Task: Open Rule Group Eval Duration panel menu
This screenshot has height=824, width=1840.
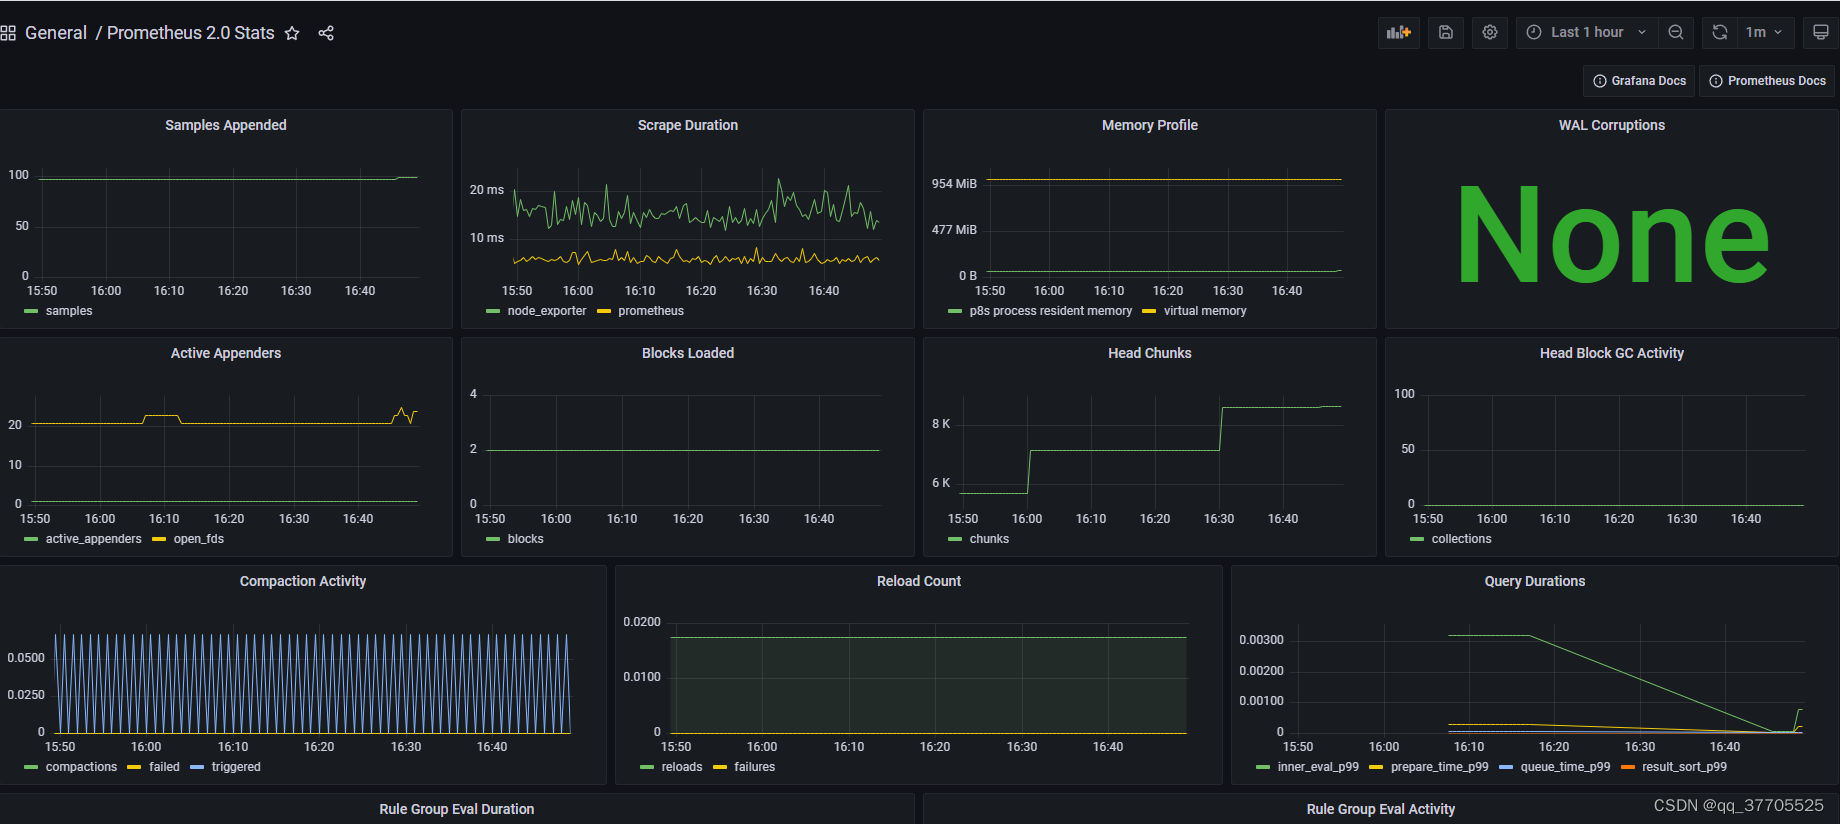Action: tap(457, 809)
